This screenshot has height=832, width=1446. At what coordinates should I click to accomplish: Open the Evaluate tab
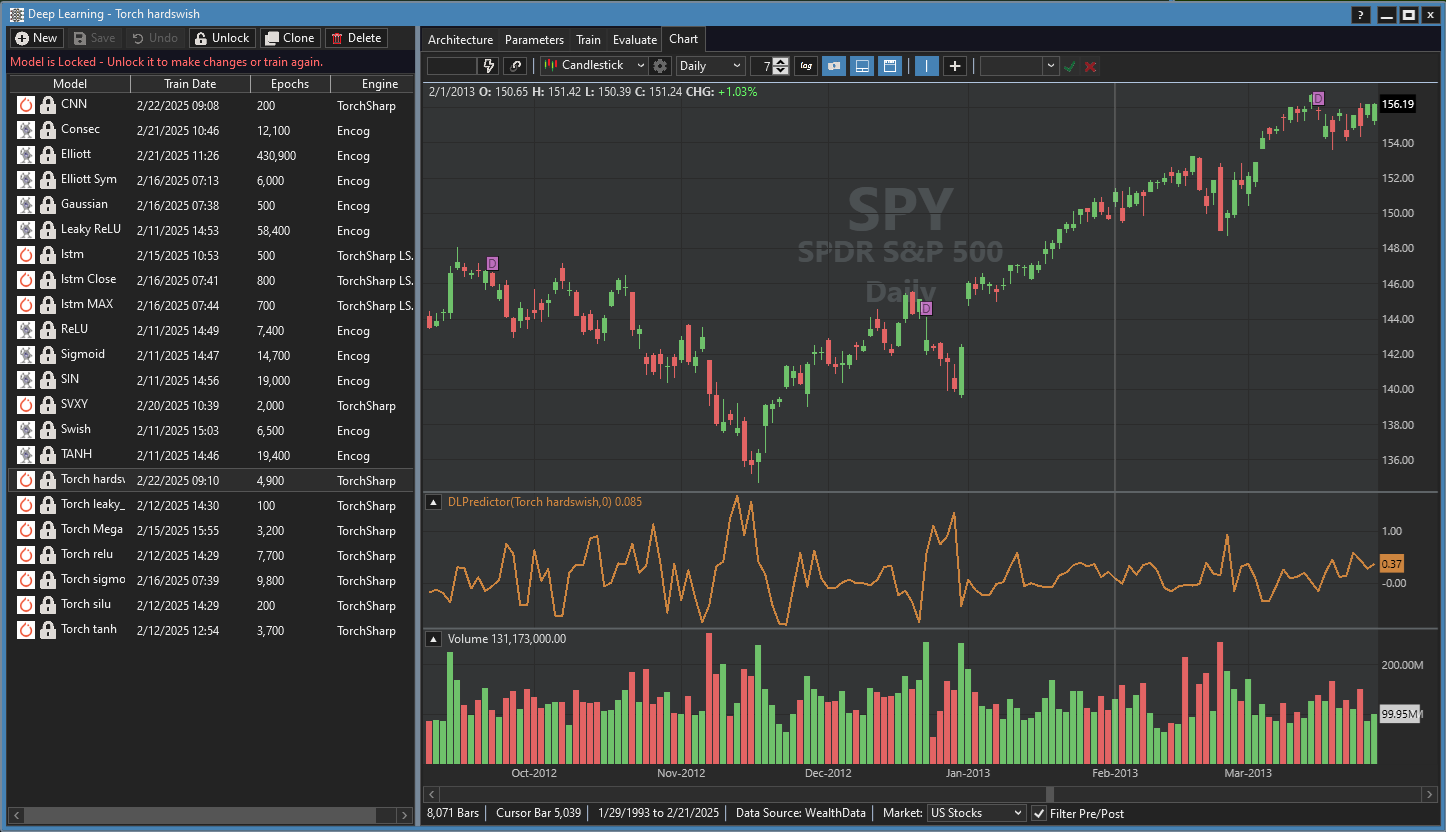pos(635,40)
